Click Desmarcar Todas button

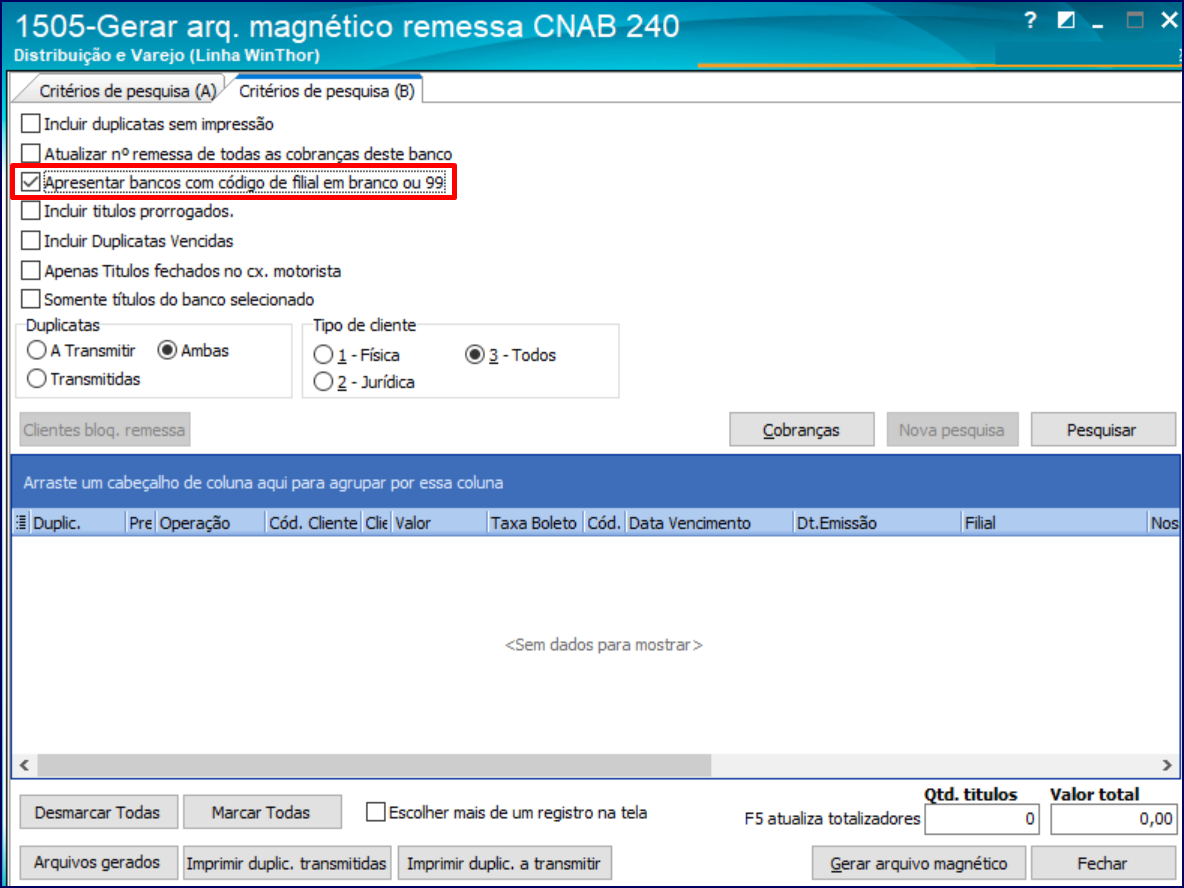[98, 812]
